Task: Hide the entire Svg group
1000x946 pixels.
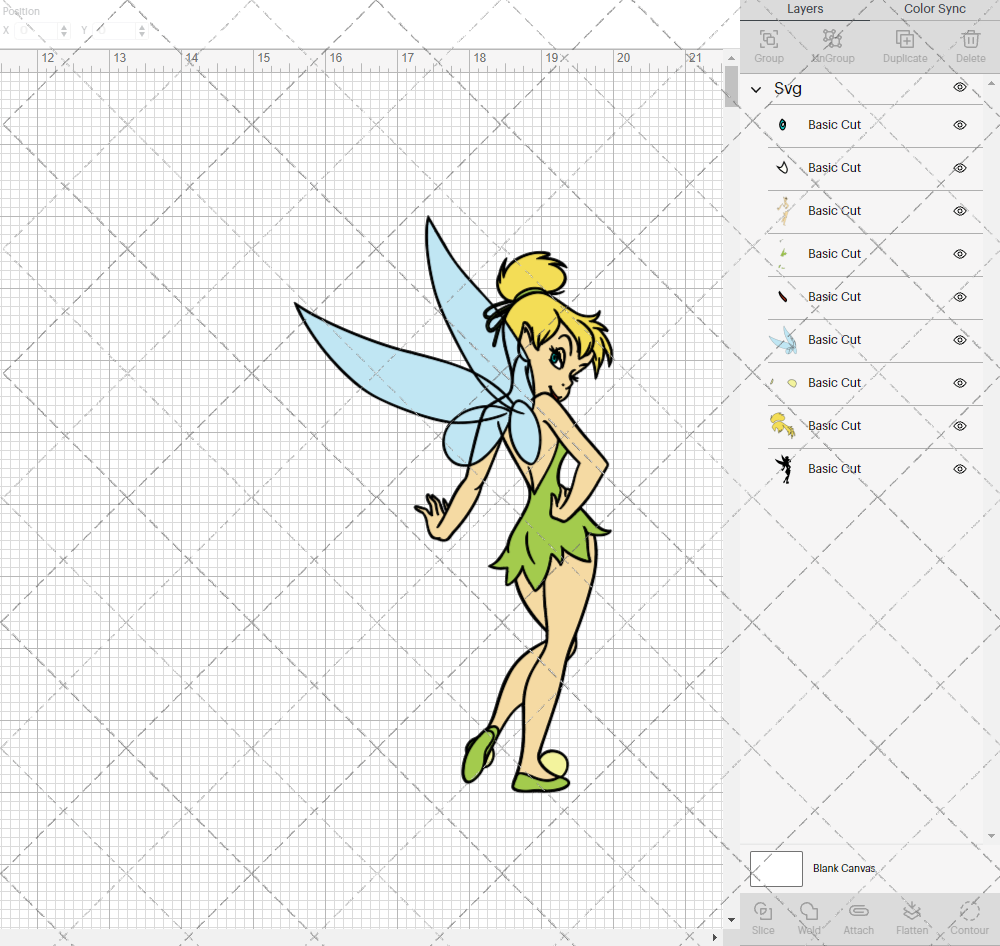Action: tap(960, 87)
